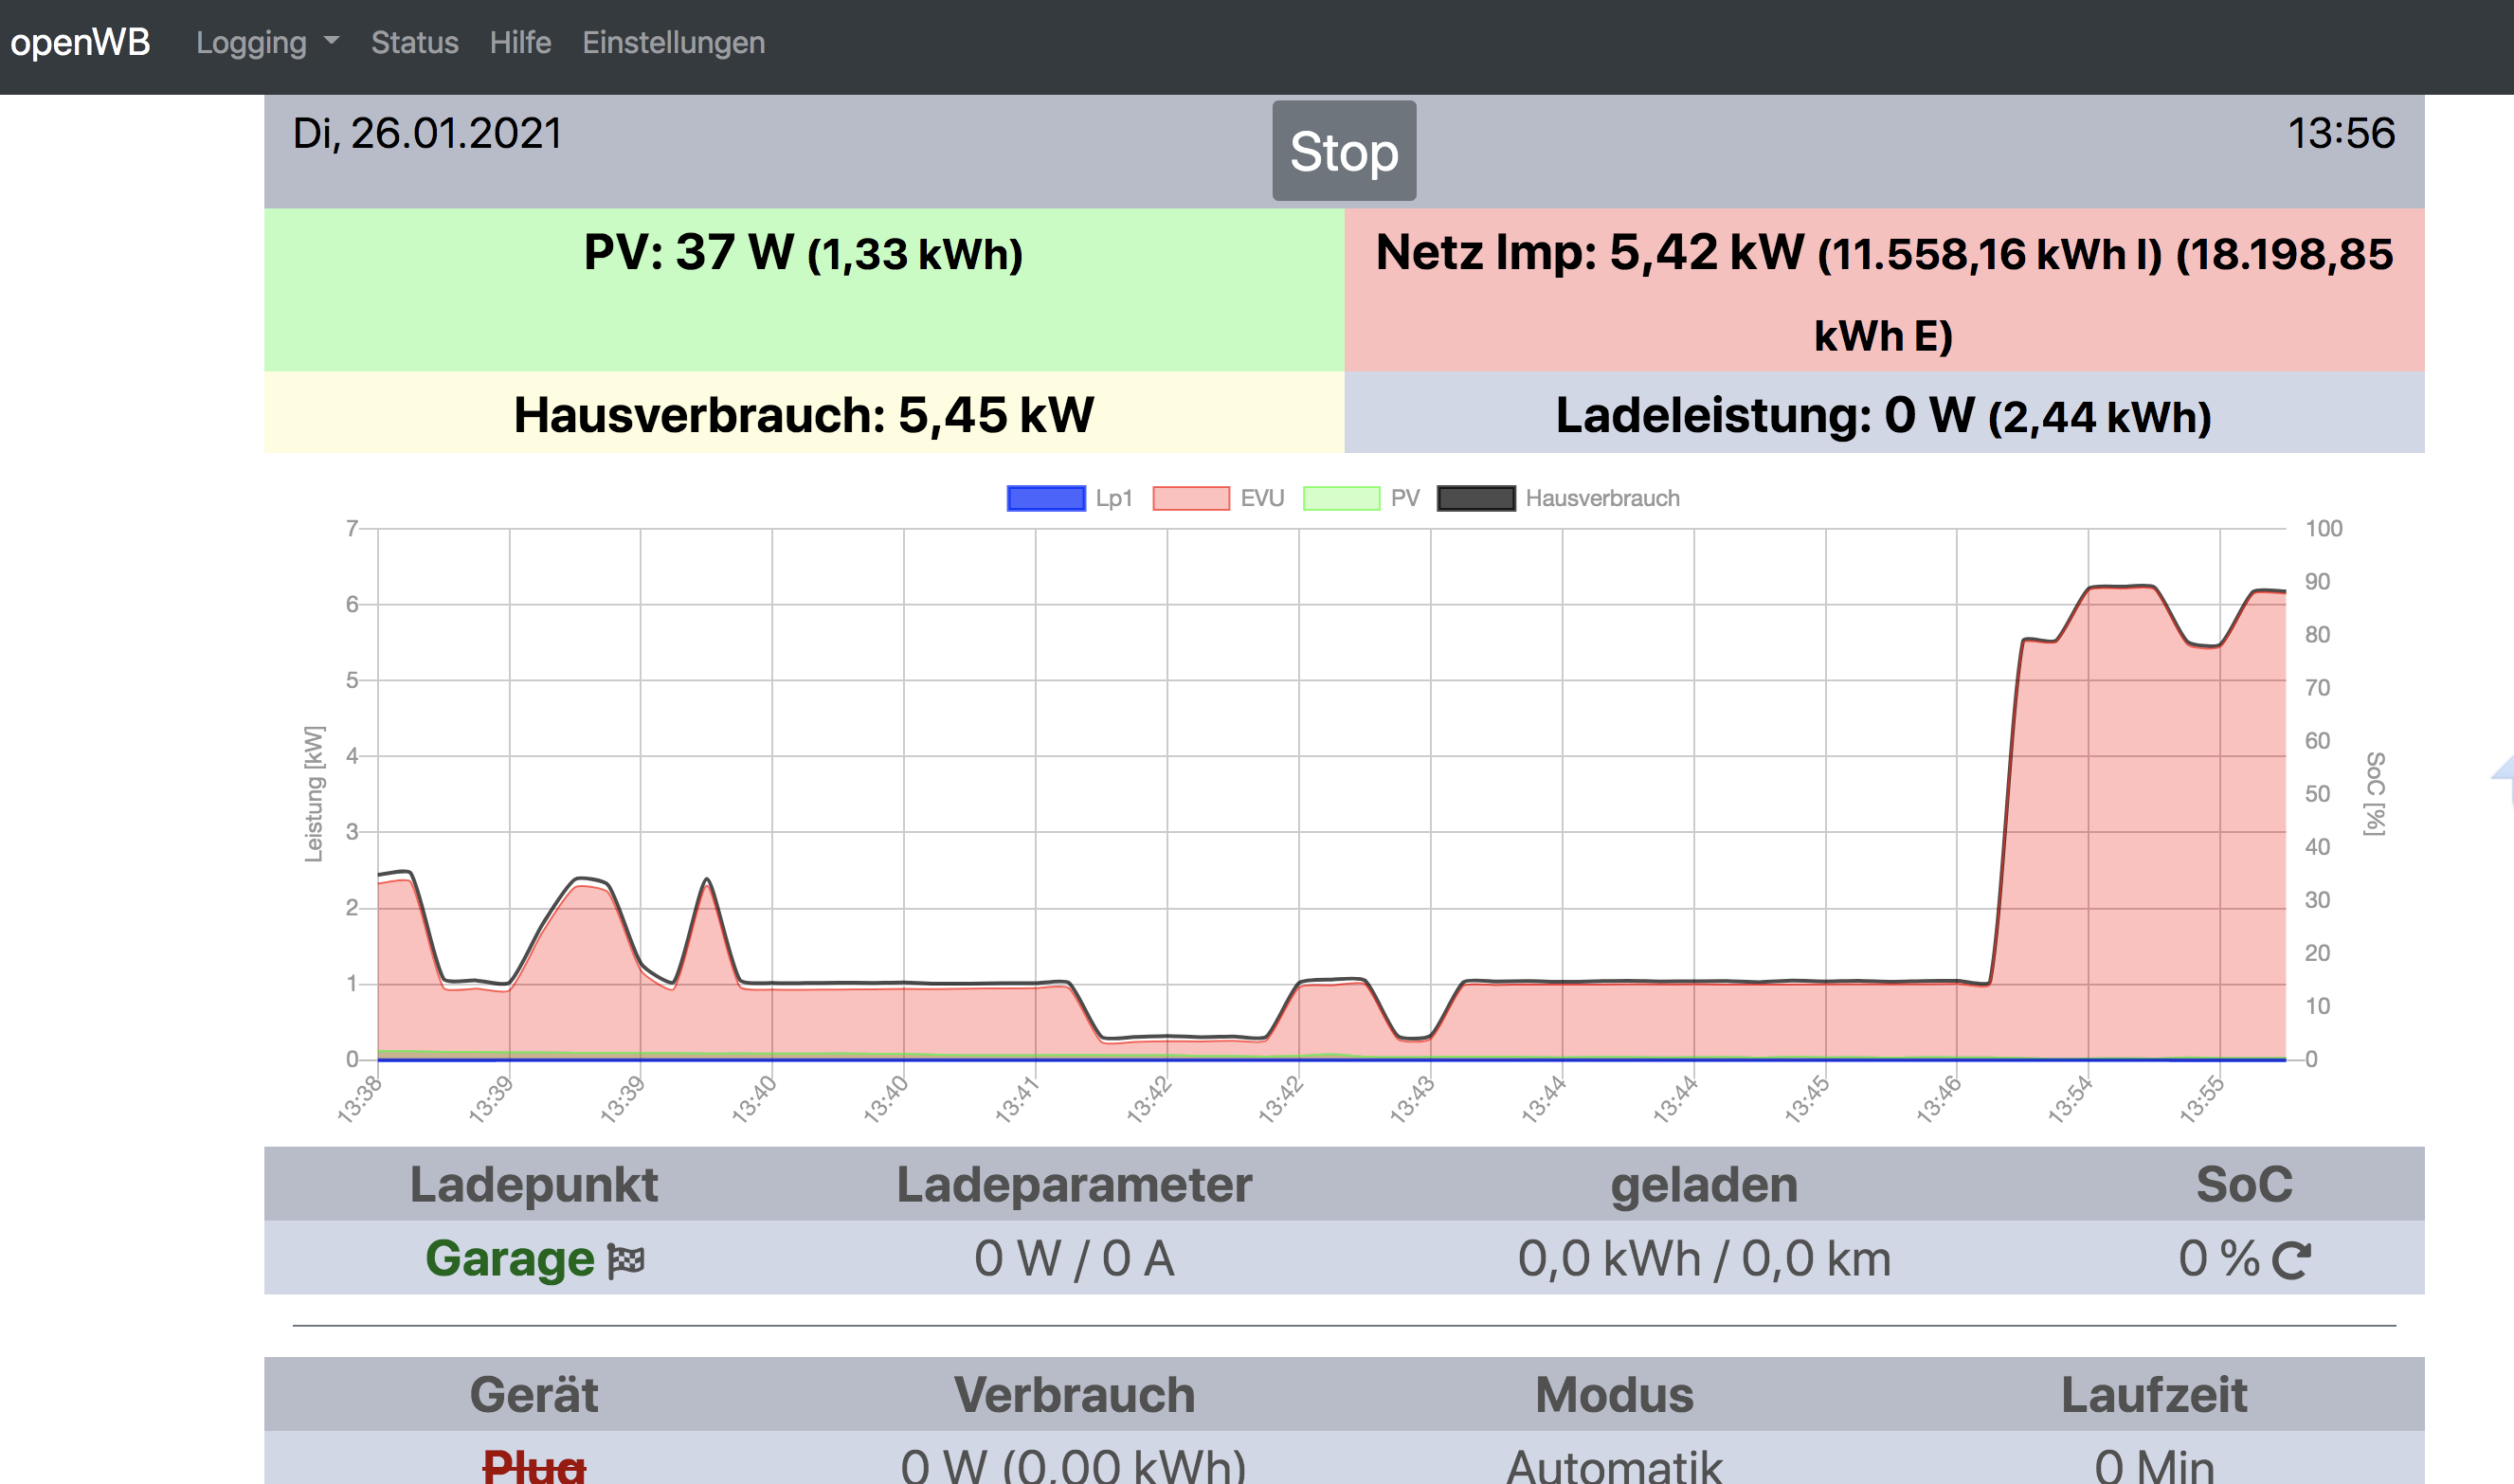2514x1484 pixels.
Task: Click the checkered flag icon beside Garage
Action: point(626,1260)
